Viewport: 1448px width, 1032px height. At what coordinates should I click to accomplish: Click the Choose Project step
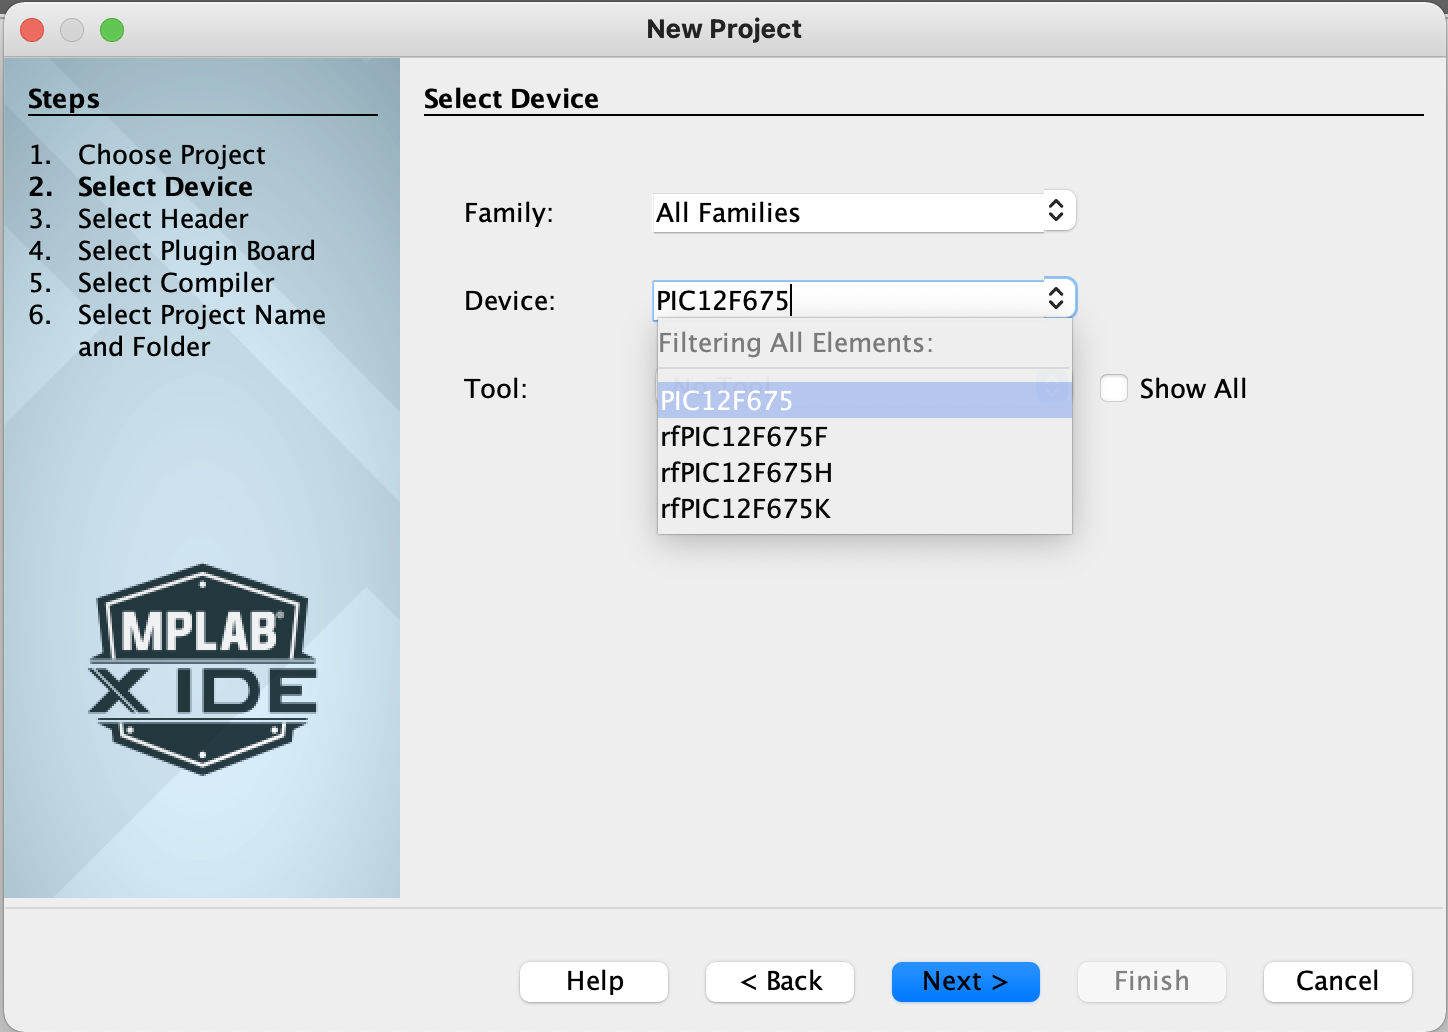171,155
